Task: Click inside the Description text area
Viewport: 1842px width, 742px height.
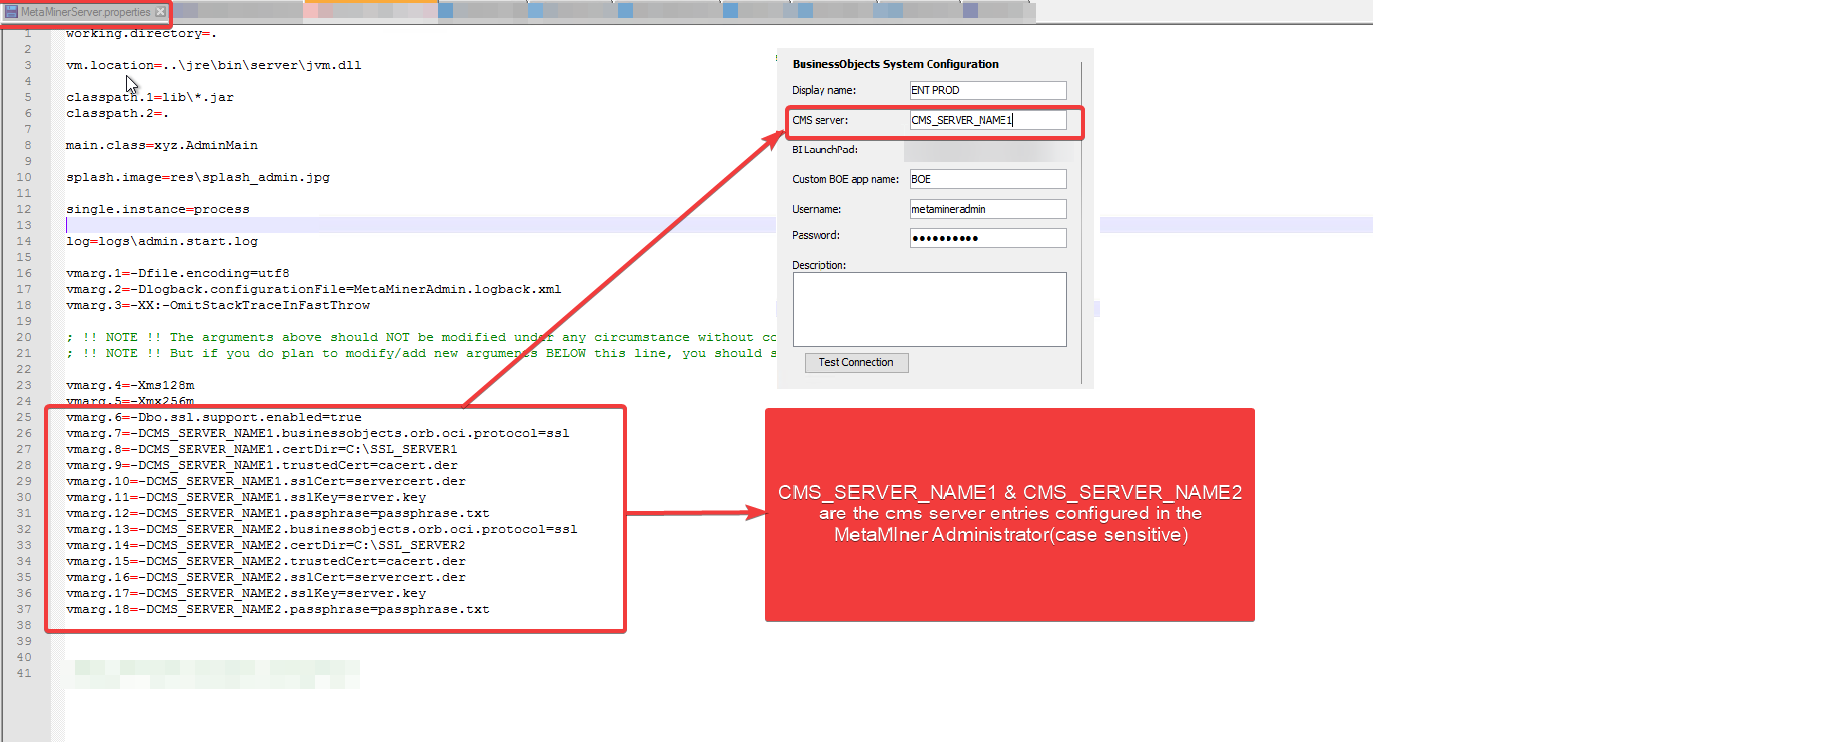Action: (929, 310)
